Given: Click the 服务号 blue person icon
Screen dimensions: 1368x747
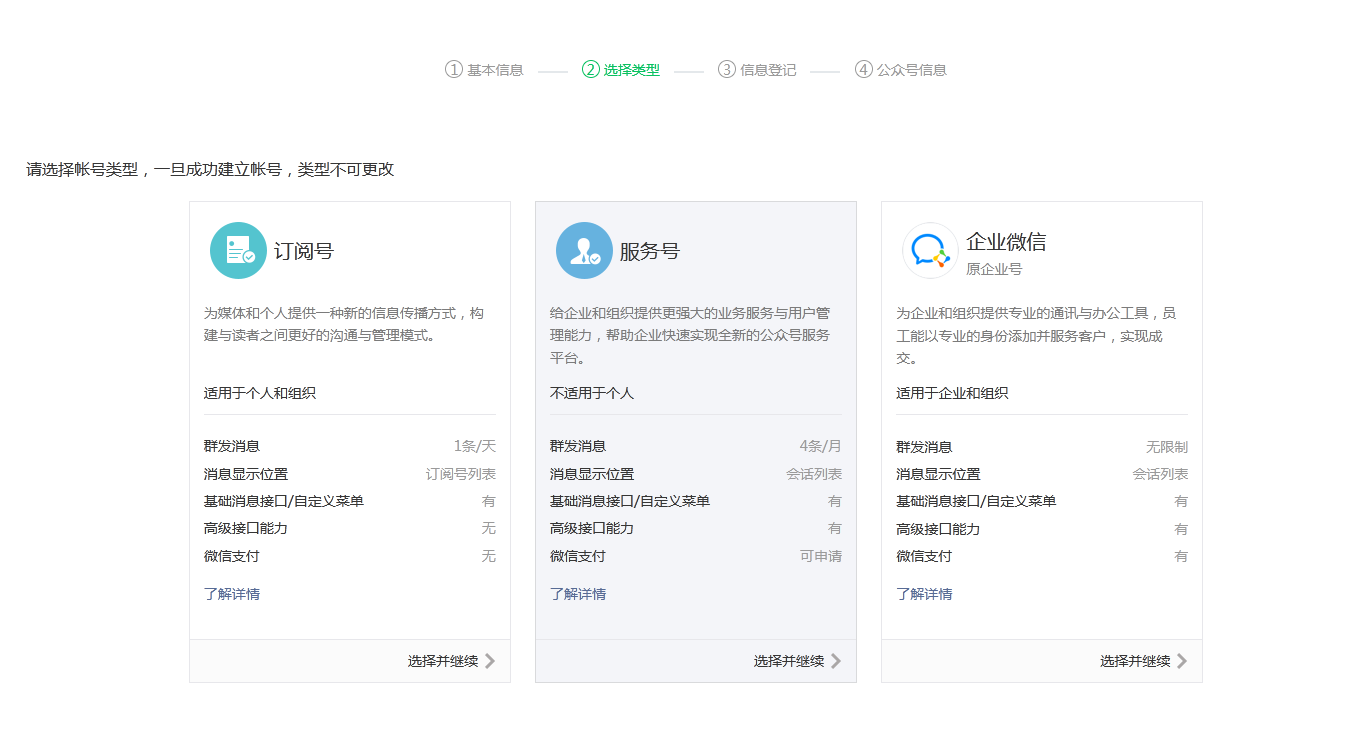Looking at the screenshot, I should [584, 250].
